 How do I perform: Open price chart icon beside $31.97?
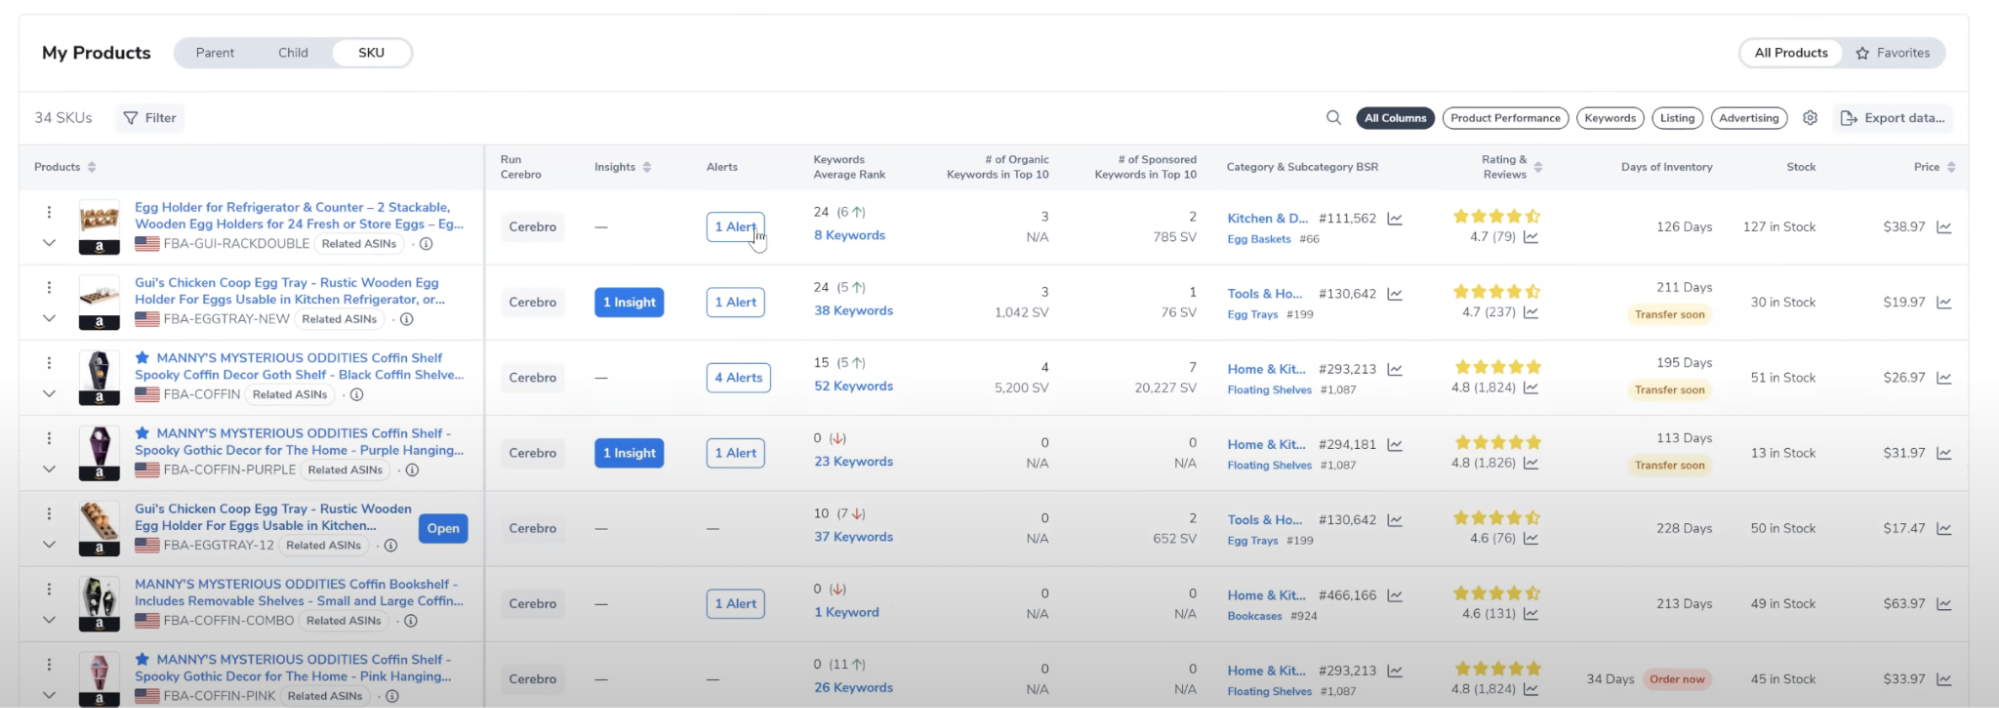(x=1944, y=453)
